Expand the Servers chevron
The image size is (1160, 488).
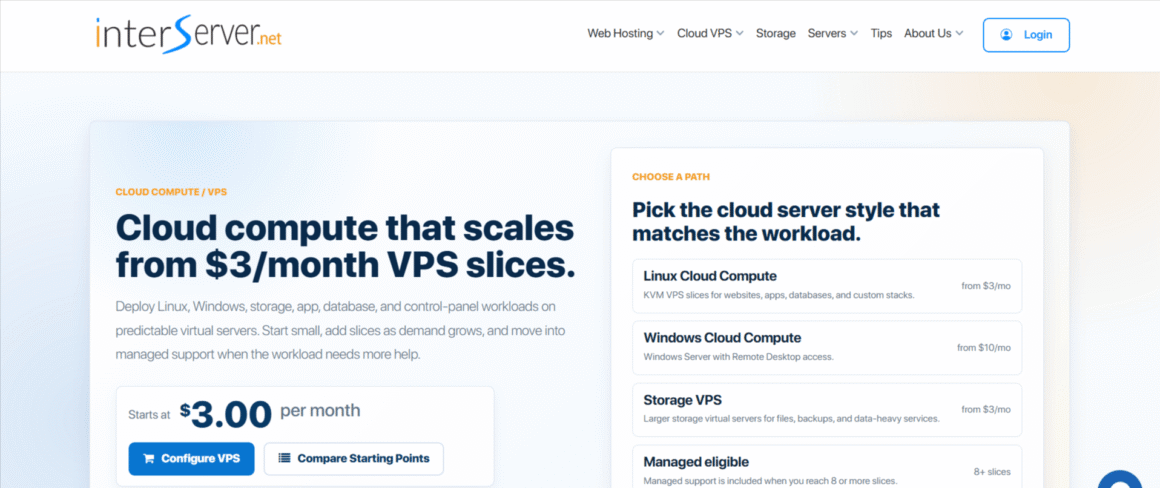pos(854,33)
